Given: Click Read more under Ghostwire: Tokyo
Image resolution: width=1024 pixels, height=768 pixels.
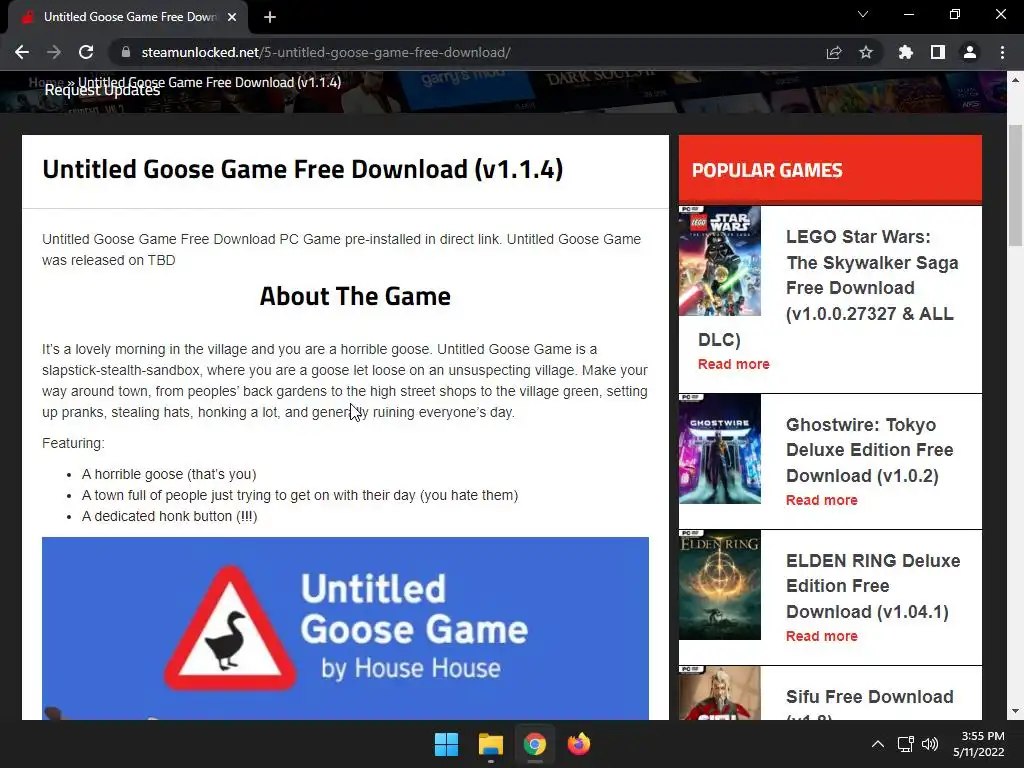Looking at the screenshot, I should click(822, 500).
